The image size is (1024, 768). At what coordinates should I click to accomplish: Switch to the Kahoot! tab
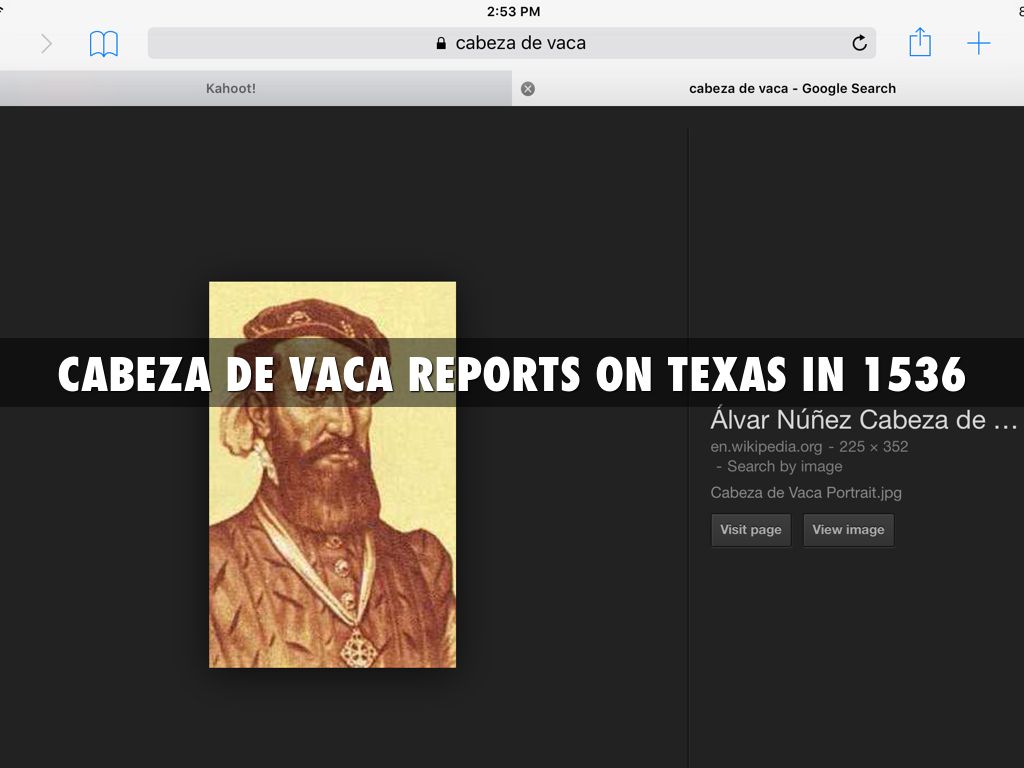tap(231, 88)
